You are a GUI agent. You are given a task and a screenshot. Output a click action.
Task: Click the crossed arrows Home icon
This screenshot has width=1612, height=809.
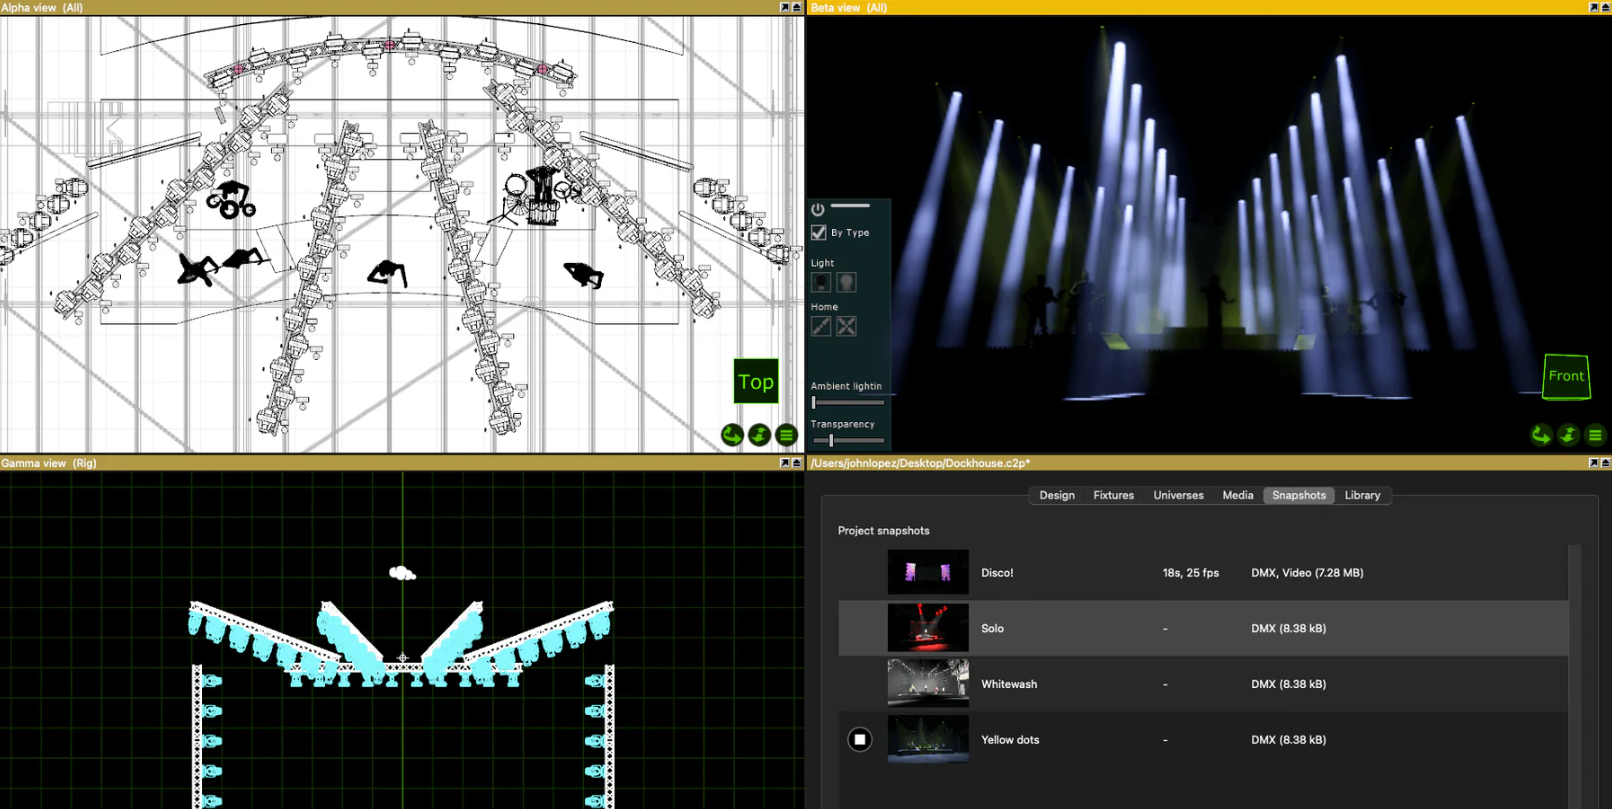click(x=846, y=326)
